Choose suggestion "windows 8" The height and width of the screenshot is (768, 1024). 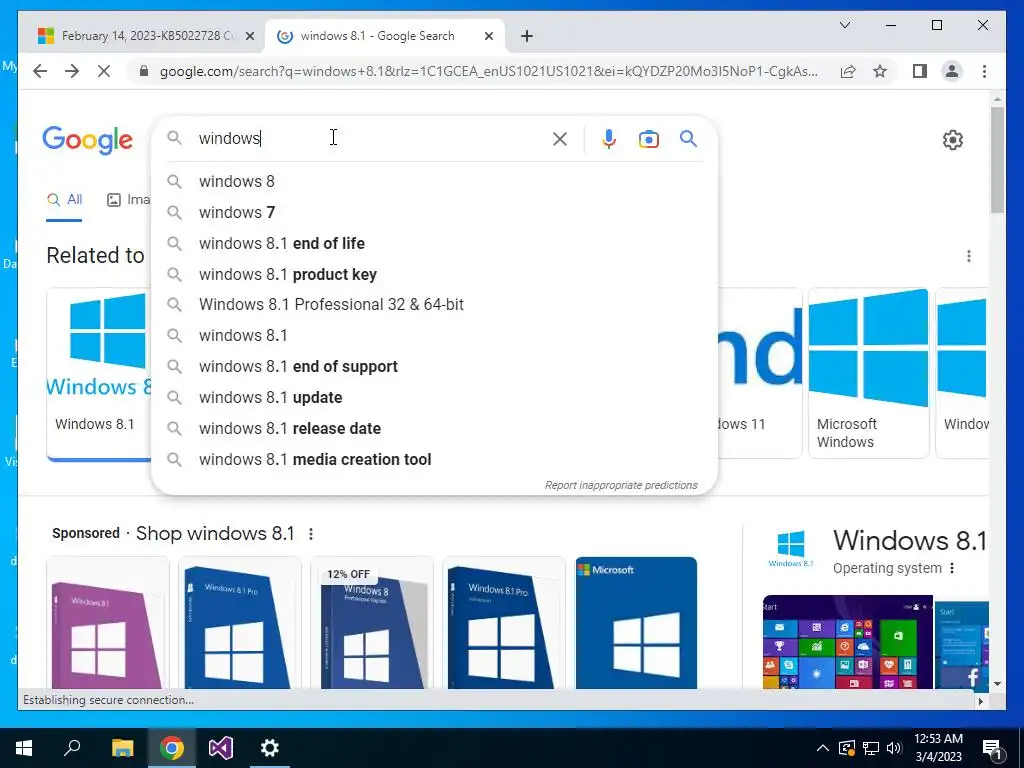coord(434,181)
